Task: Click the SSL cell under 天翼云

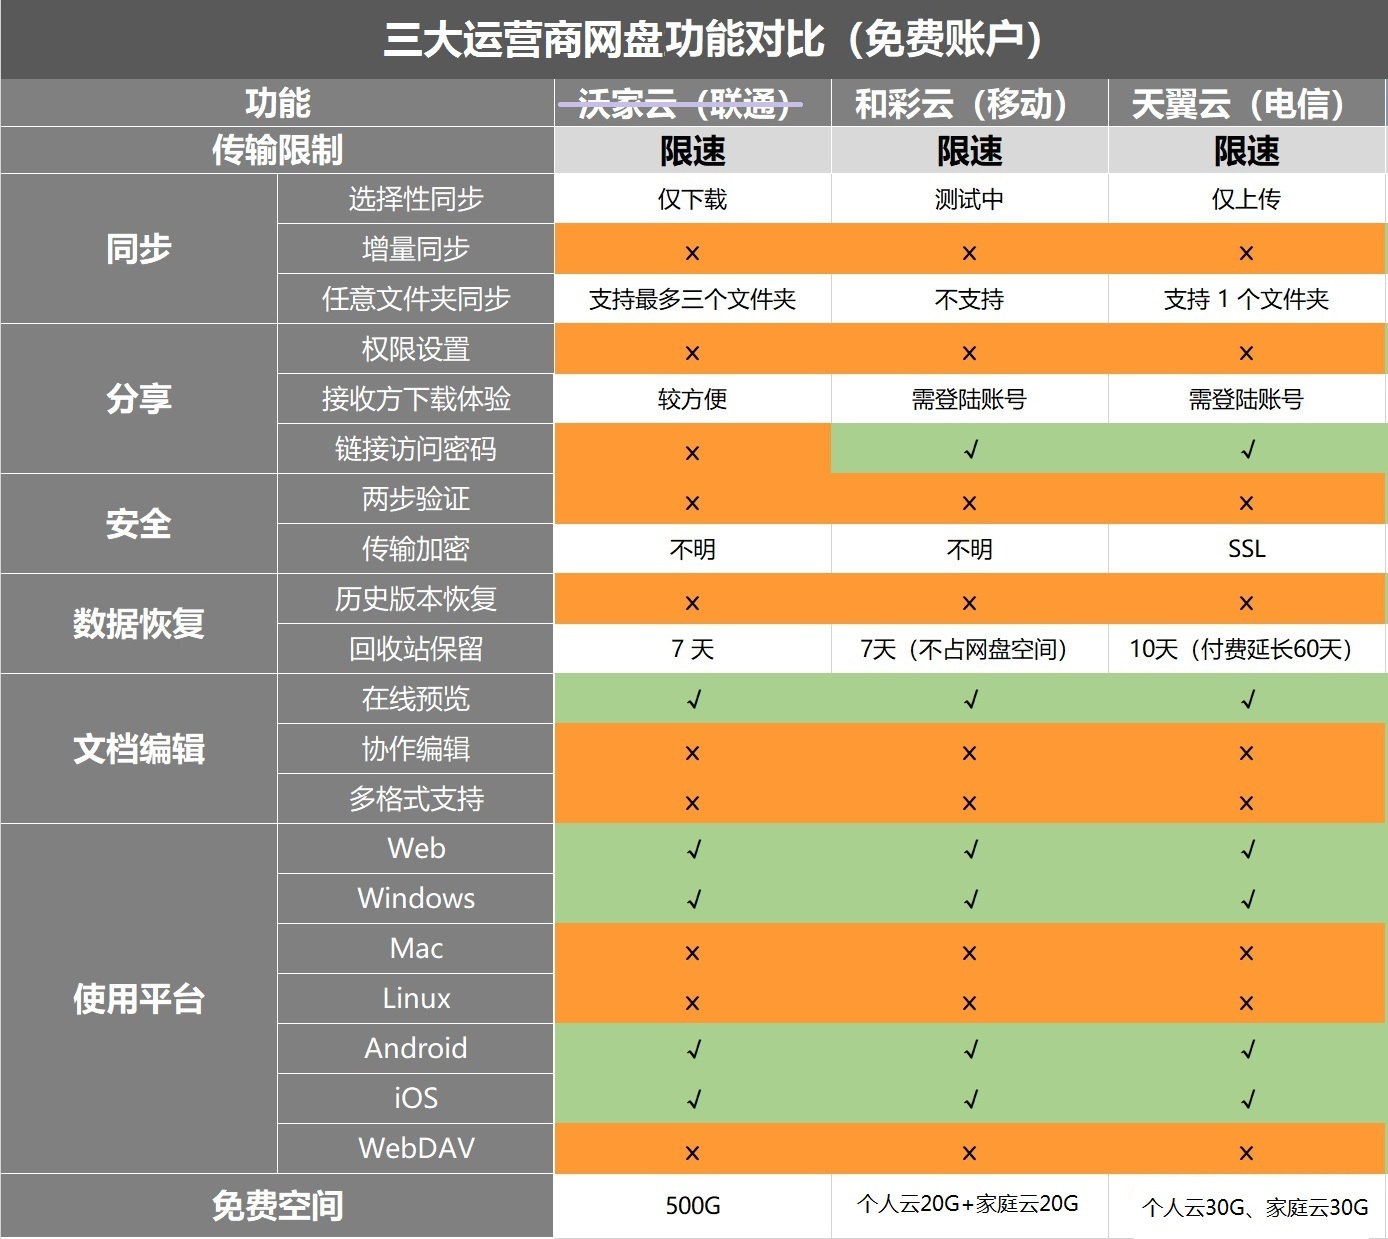Action: pyautogui.click(x=1246, y=549)
